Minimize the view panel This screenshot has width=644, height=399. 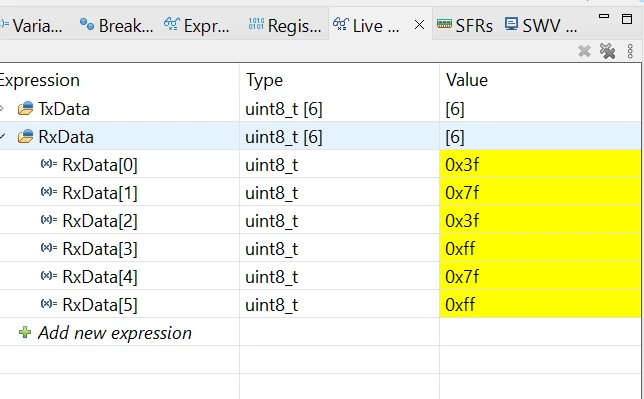(604, 16)
